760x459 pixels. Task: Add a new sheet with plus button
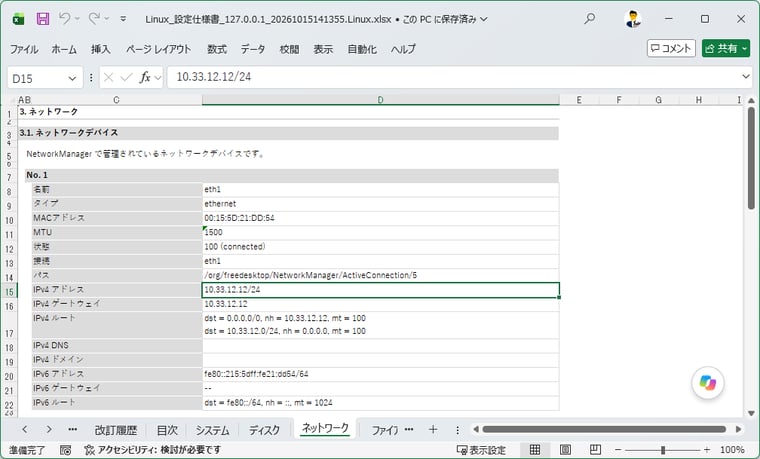pyautogui.click(x=433, y=429)
